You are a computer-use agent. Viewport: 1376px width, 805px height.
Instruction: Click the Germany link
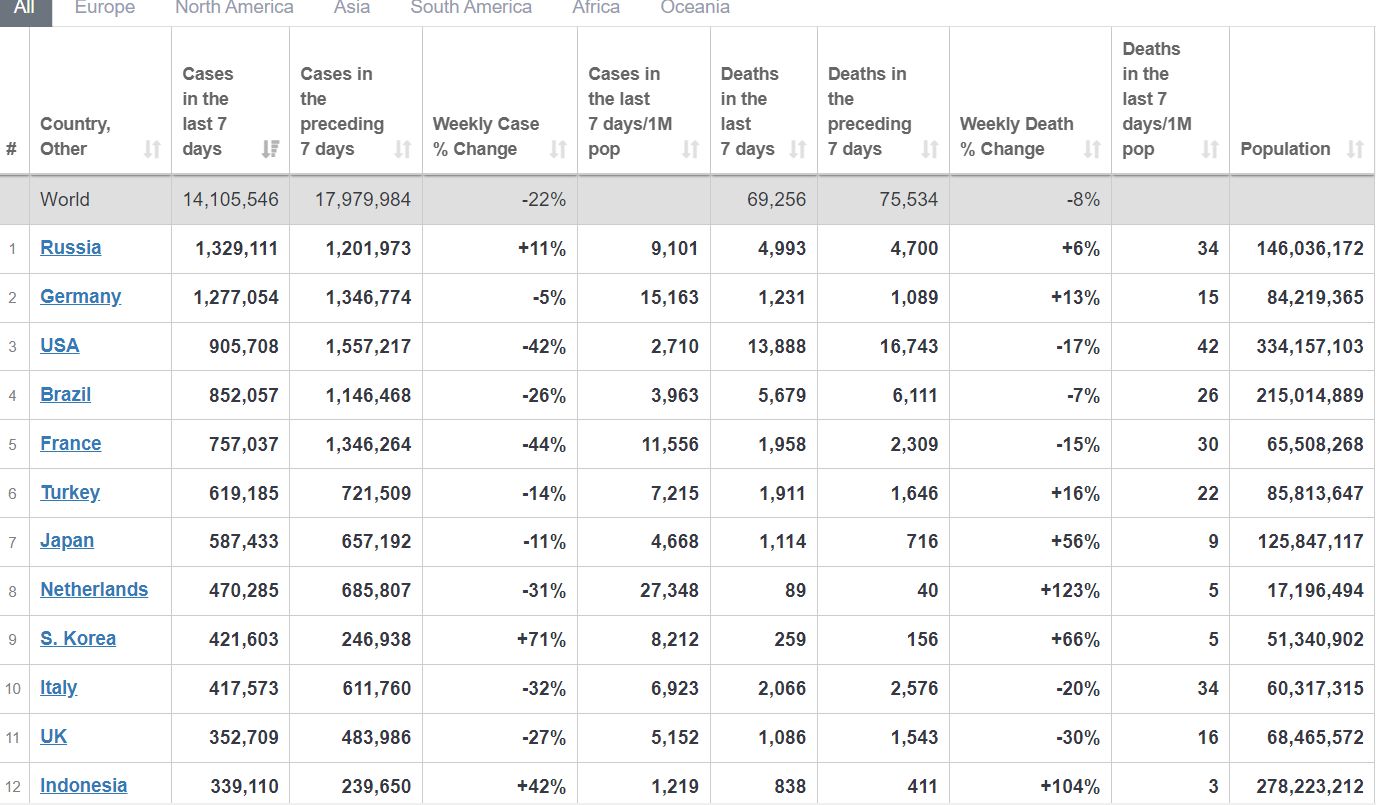[80, 297]
